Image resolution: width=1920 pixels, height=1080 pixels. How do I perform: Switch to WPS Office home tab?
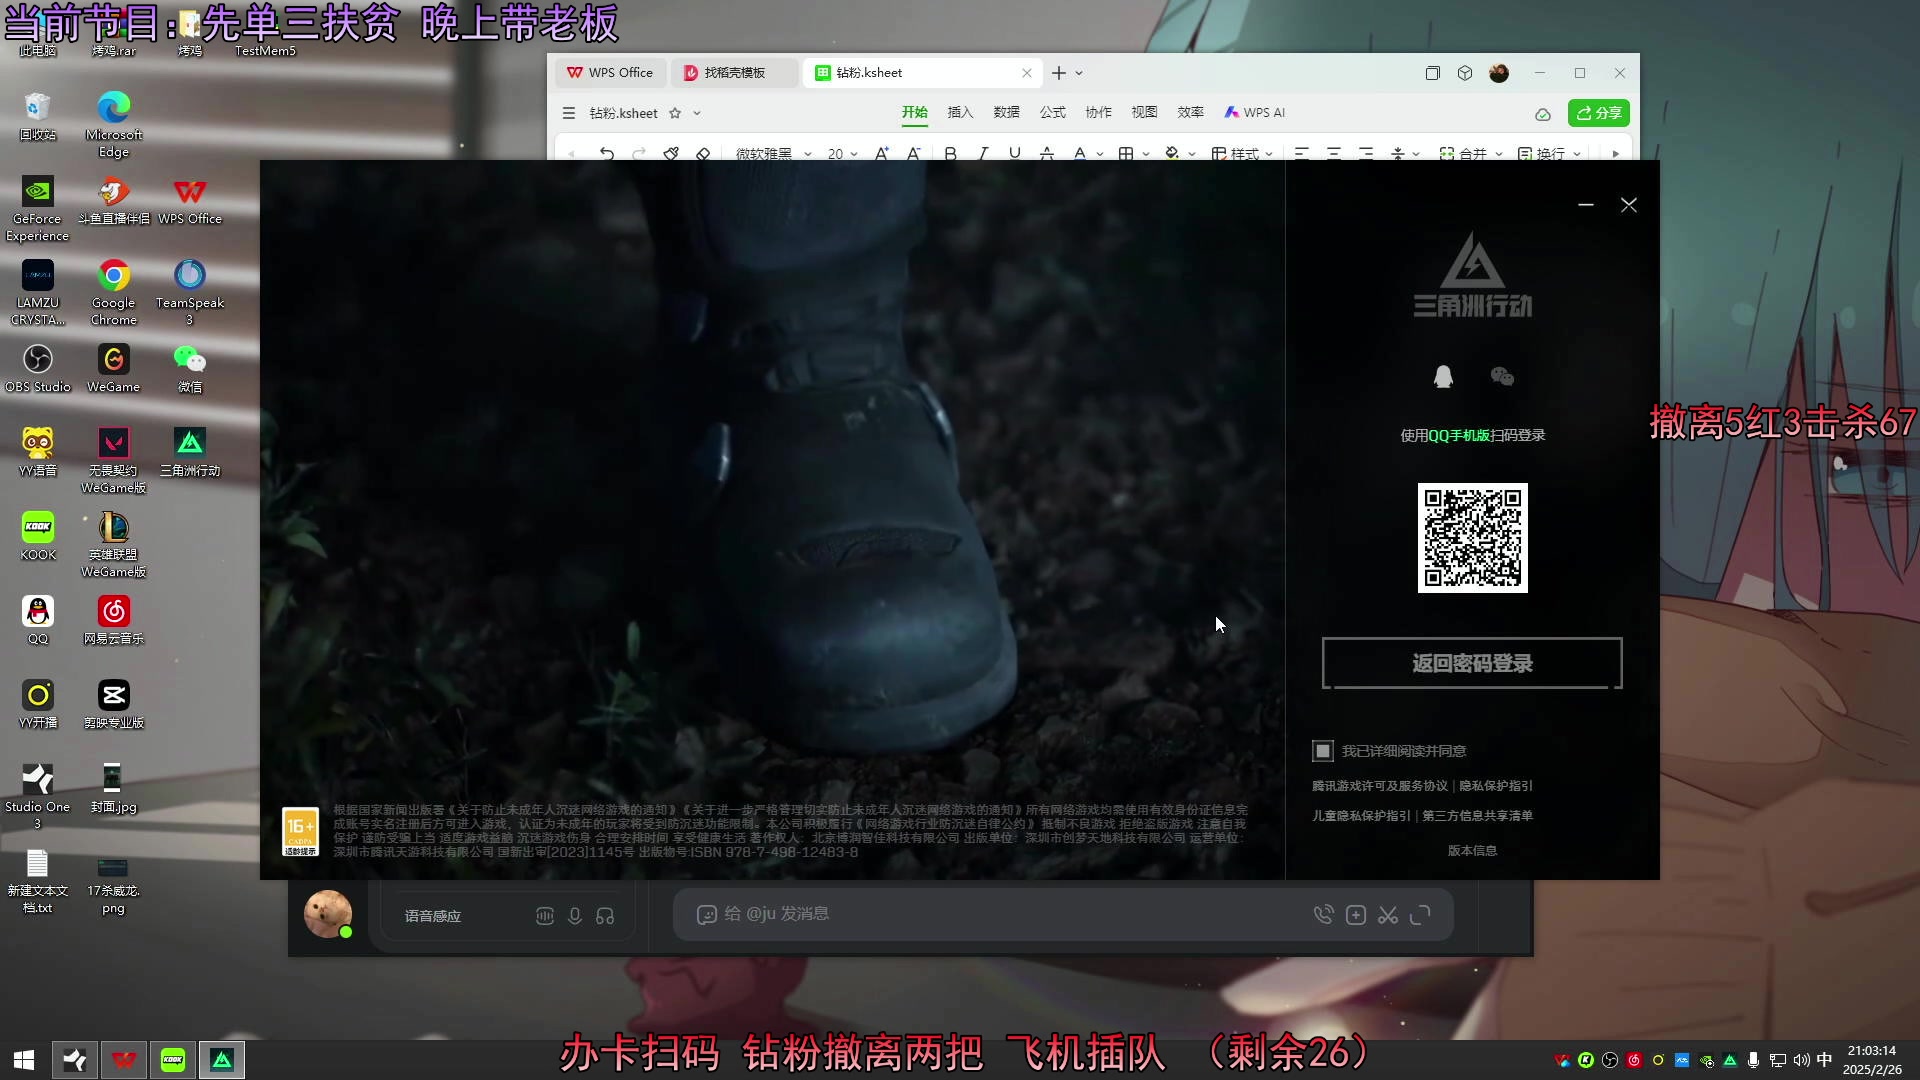[610, 73]
